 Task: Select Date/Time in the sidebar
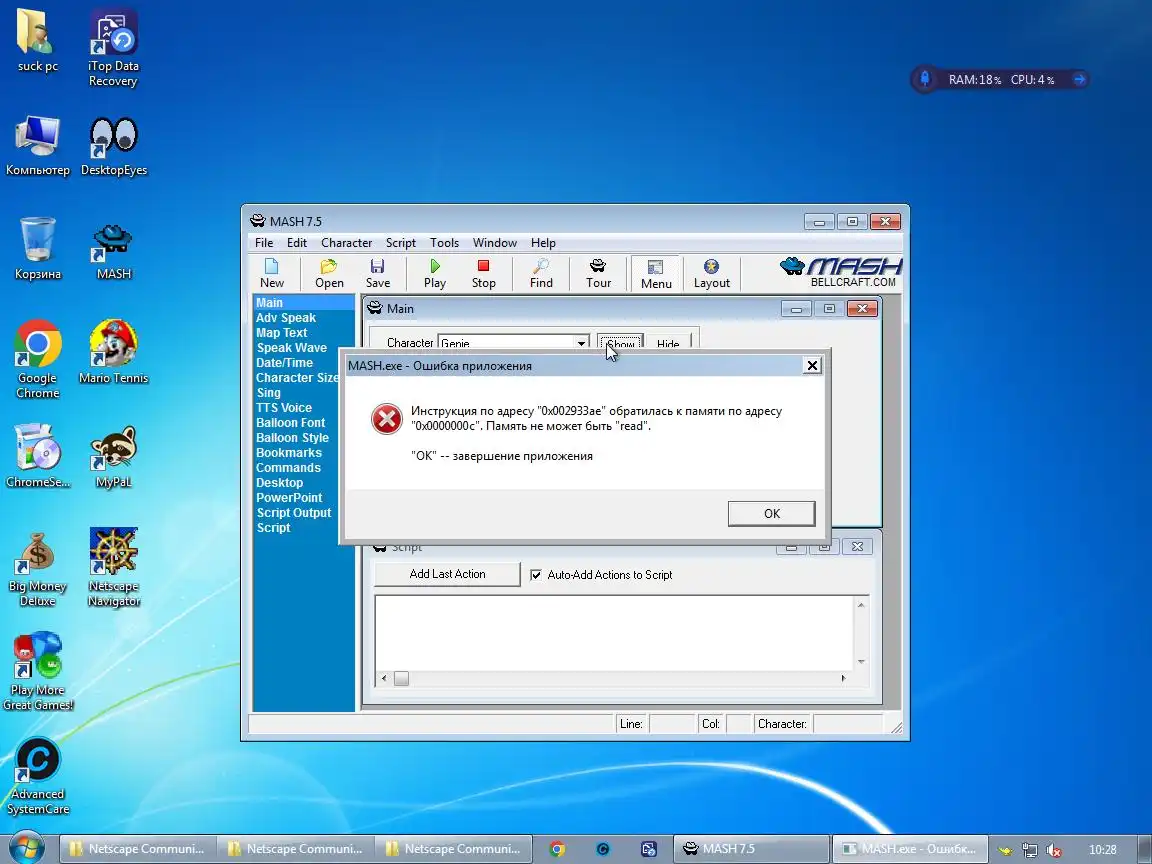[284, 362]
